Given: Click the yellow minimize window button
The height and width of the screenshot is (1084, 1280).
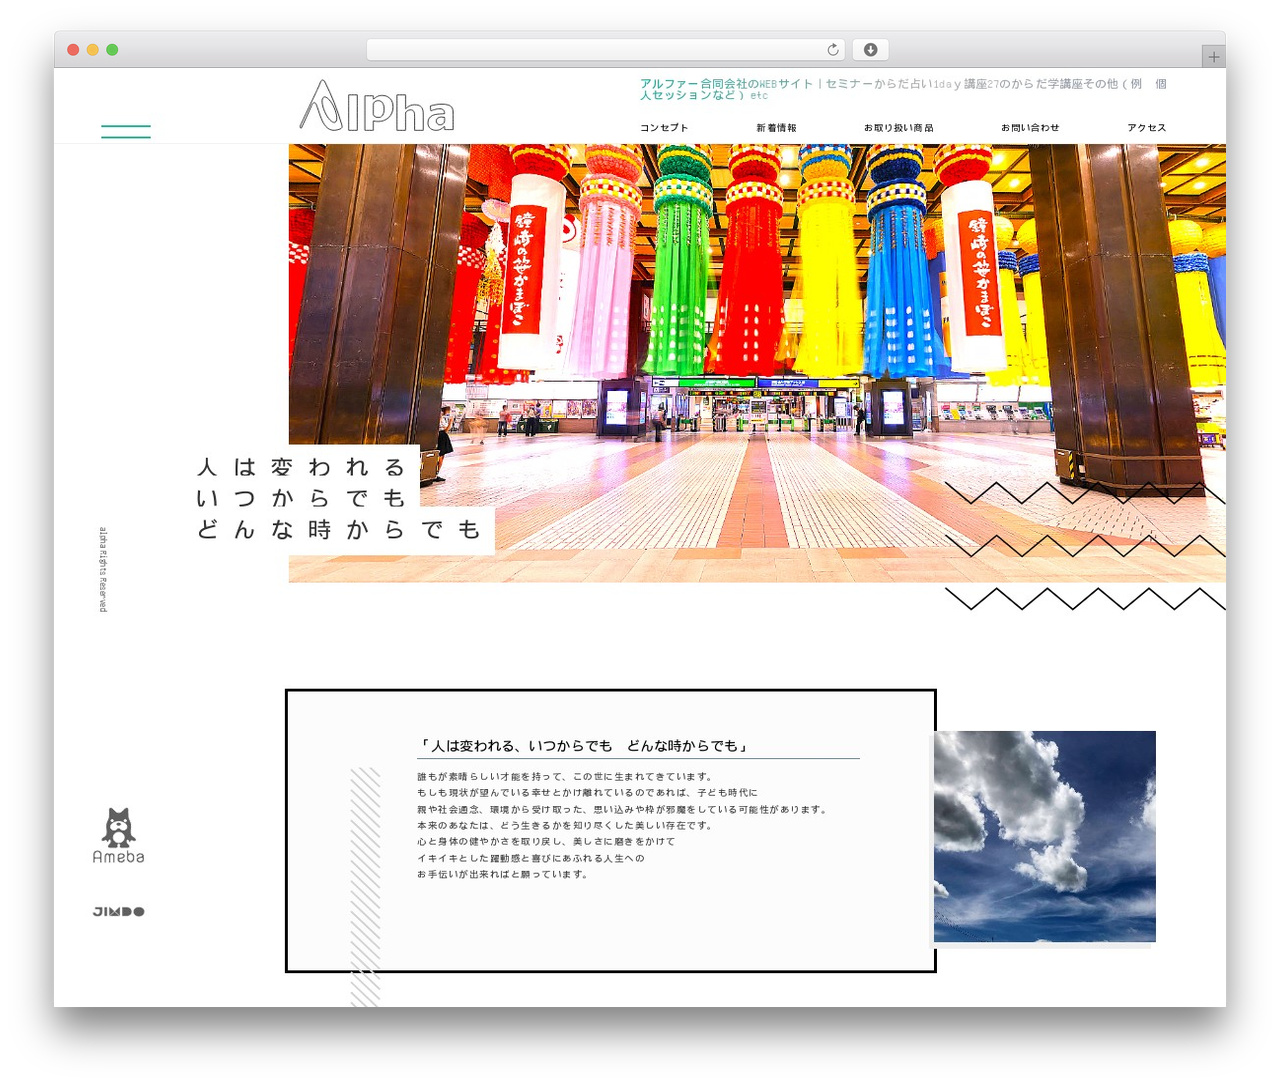Looking at the screenshot, I should [92, 50].
